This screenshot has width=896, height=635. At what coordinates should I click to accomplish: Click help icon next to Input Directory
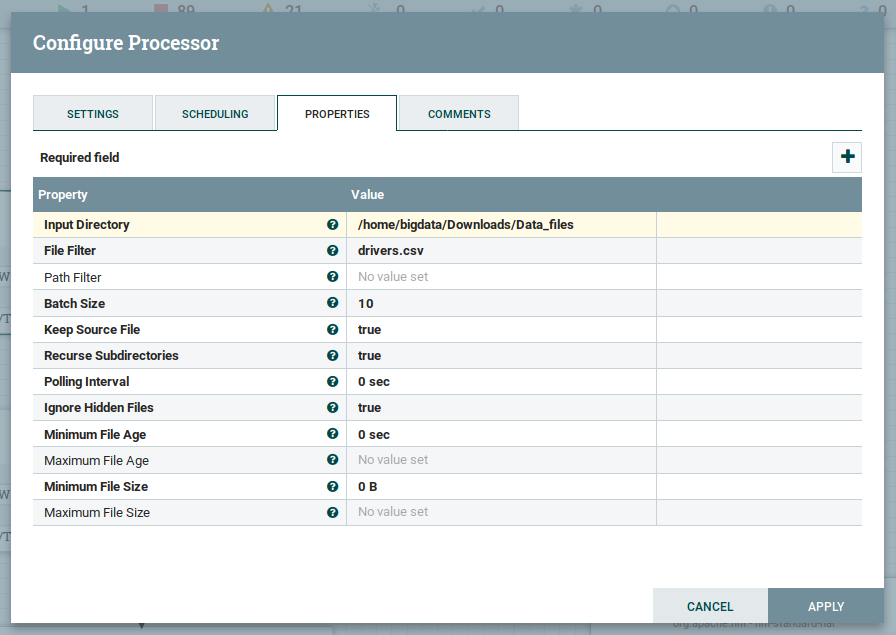pos(333,225)
